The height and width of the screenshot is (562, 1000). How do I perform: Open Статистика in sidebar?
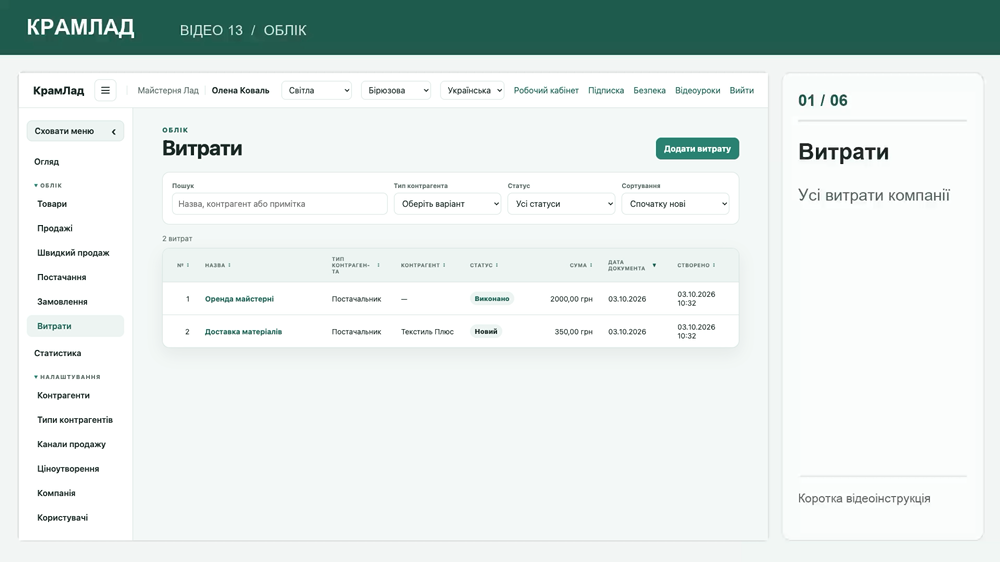point(57,353)
